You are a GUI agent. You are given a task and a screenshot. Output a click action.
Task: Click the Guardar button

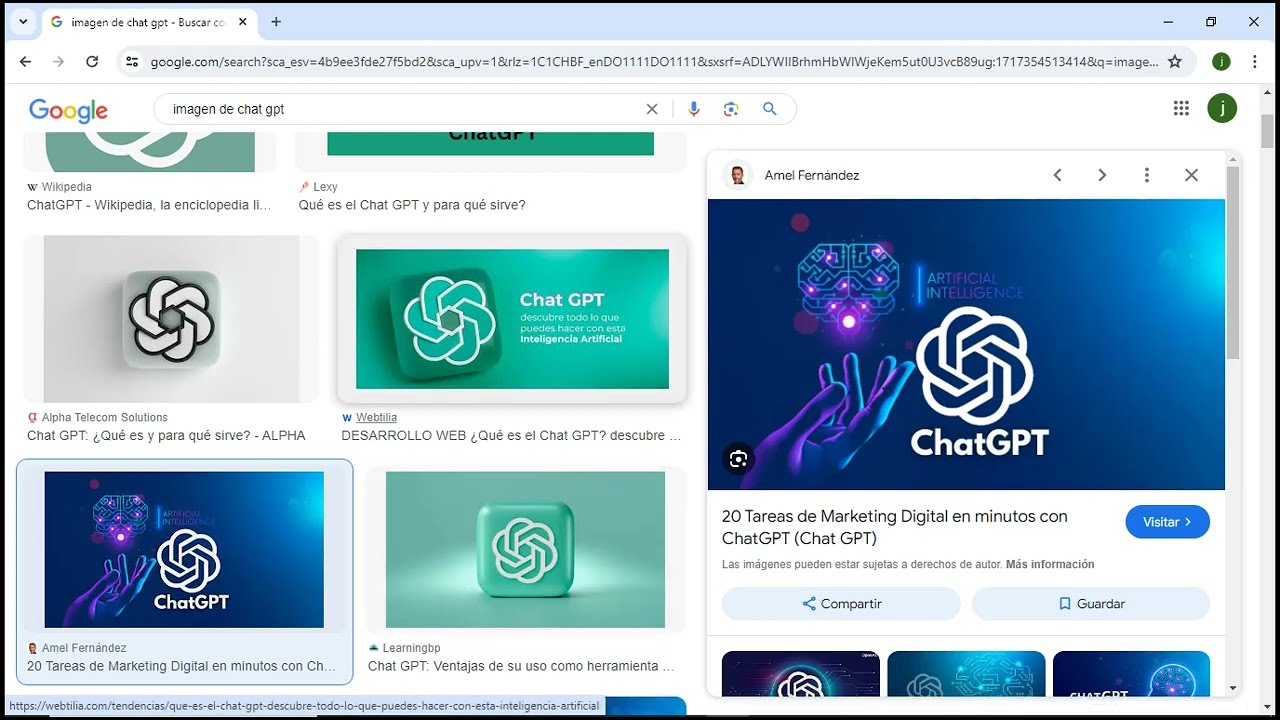[x=1091, y=604]
